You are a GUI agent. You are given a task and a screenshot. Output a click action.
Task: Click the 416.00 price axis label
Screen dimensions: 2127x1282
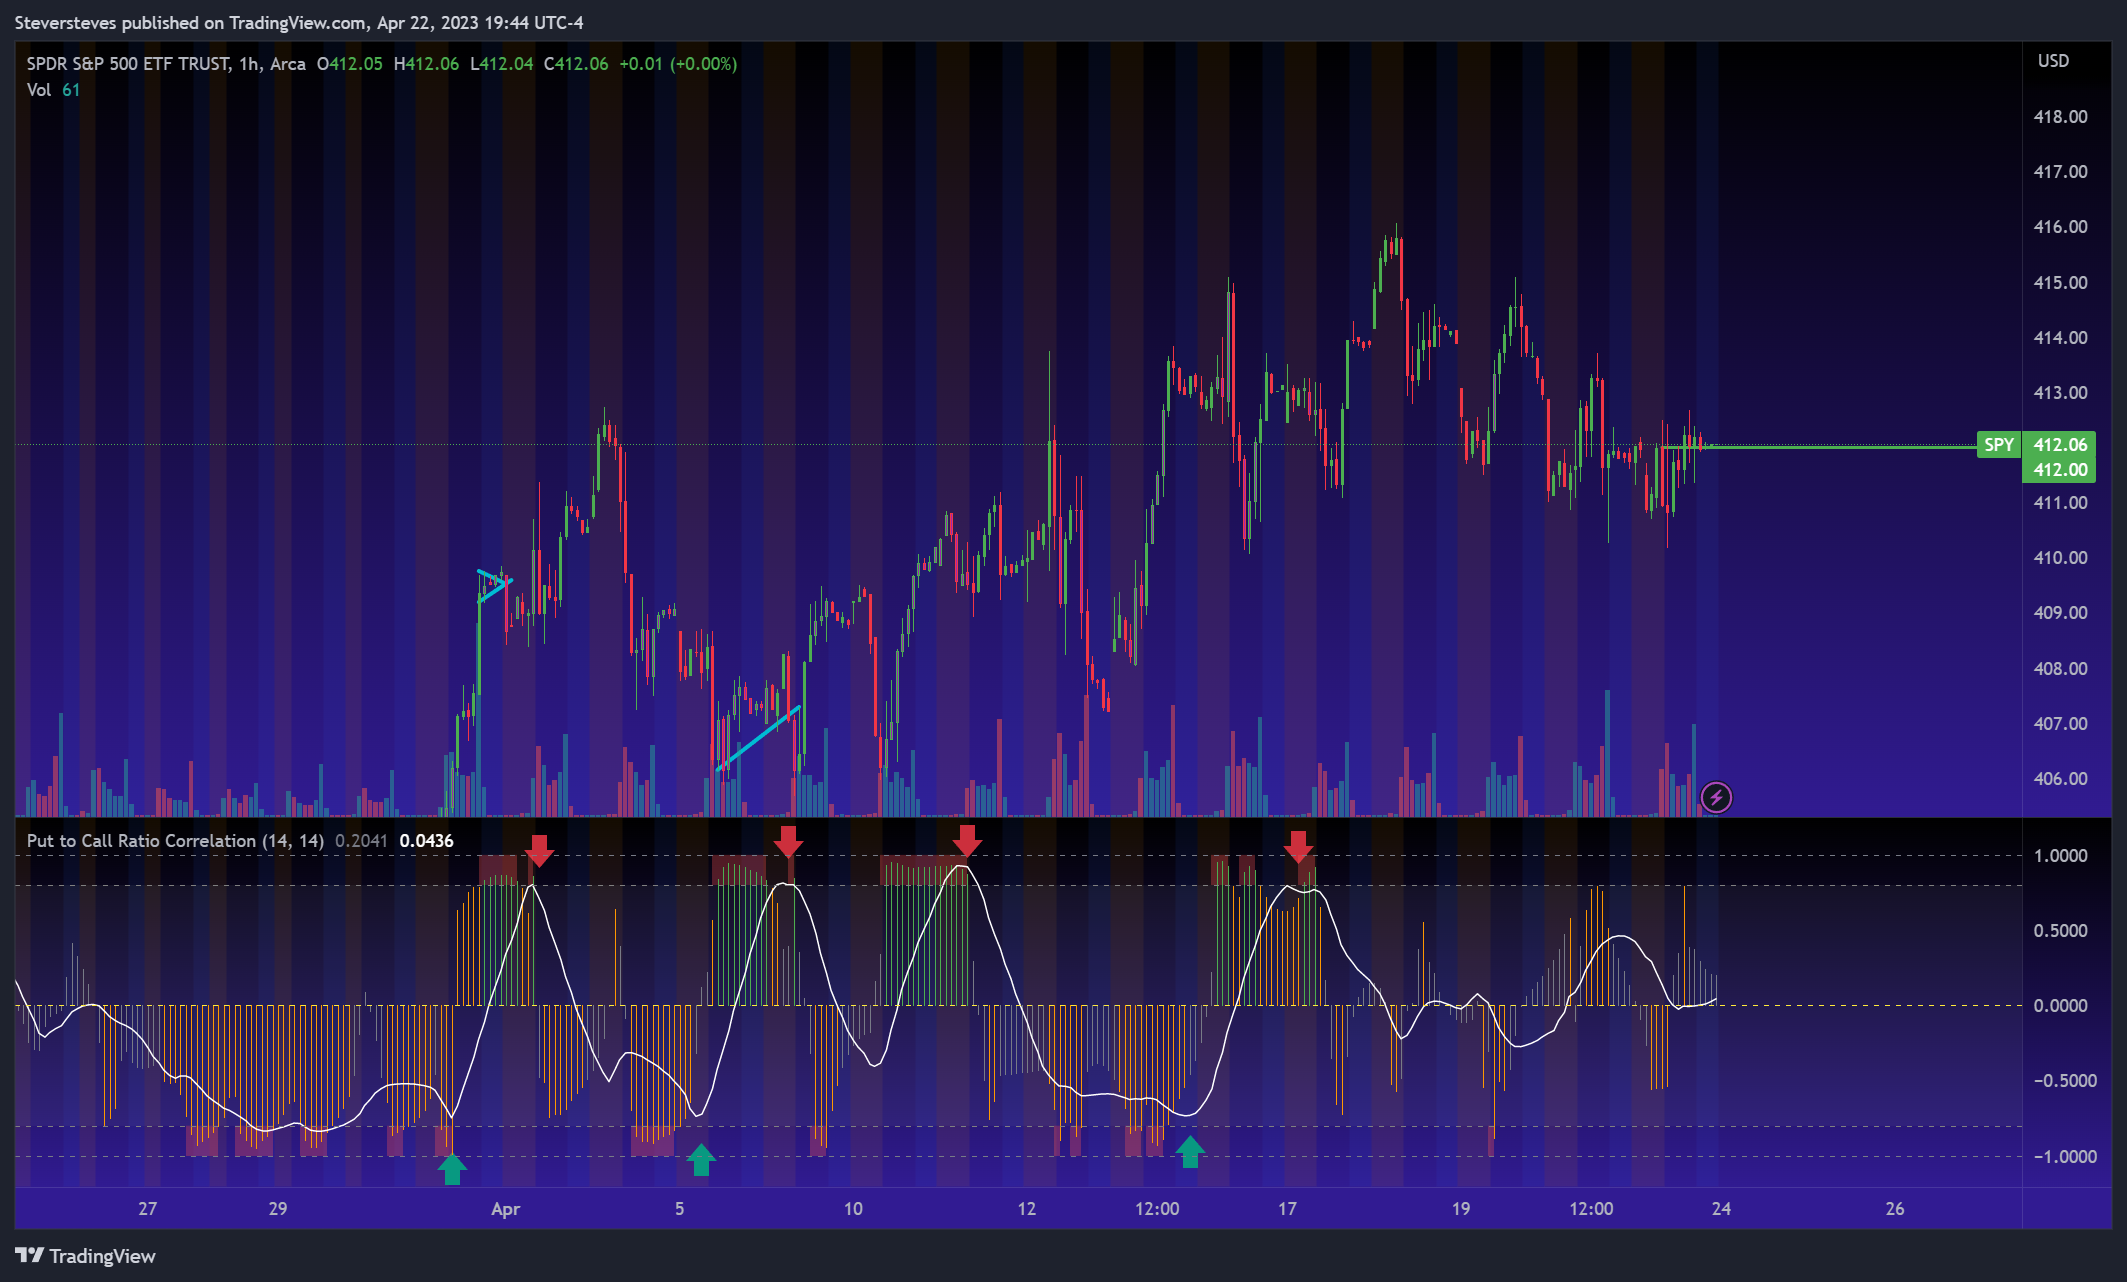click(2061, 227)
